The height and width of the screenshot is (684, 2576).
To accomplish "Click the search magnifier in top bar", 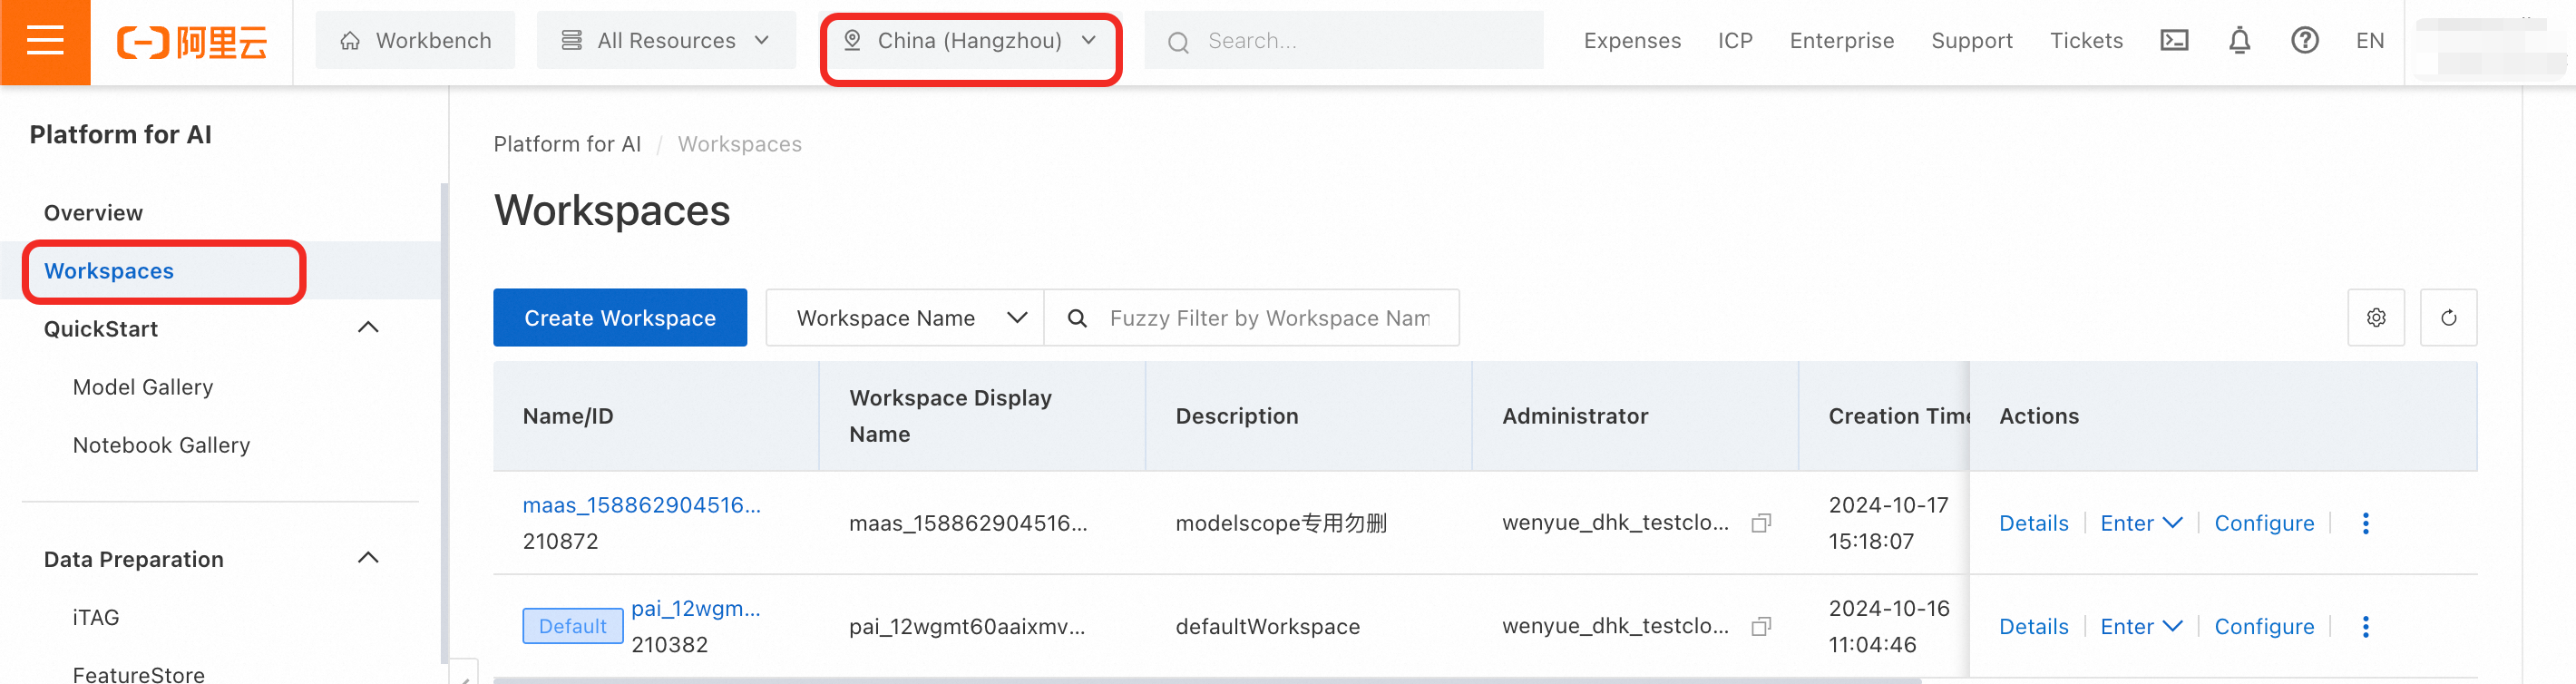I will coord(1178,42).
